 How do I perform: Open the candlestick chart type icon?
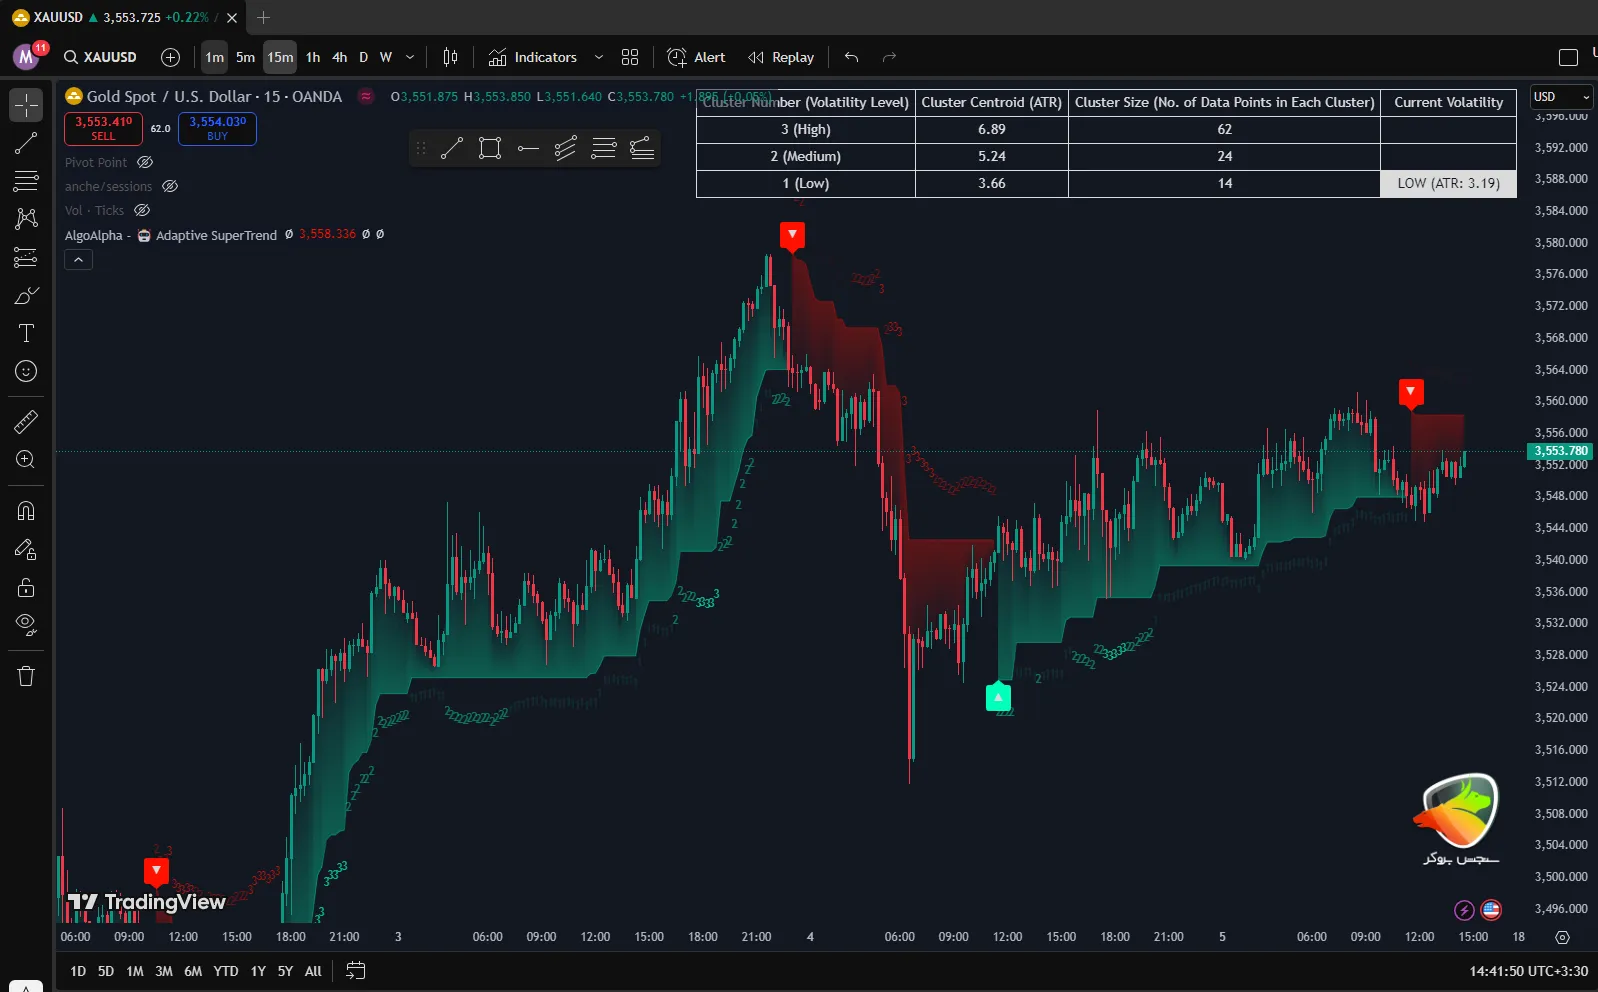tap(450, 57)
